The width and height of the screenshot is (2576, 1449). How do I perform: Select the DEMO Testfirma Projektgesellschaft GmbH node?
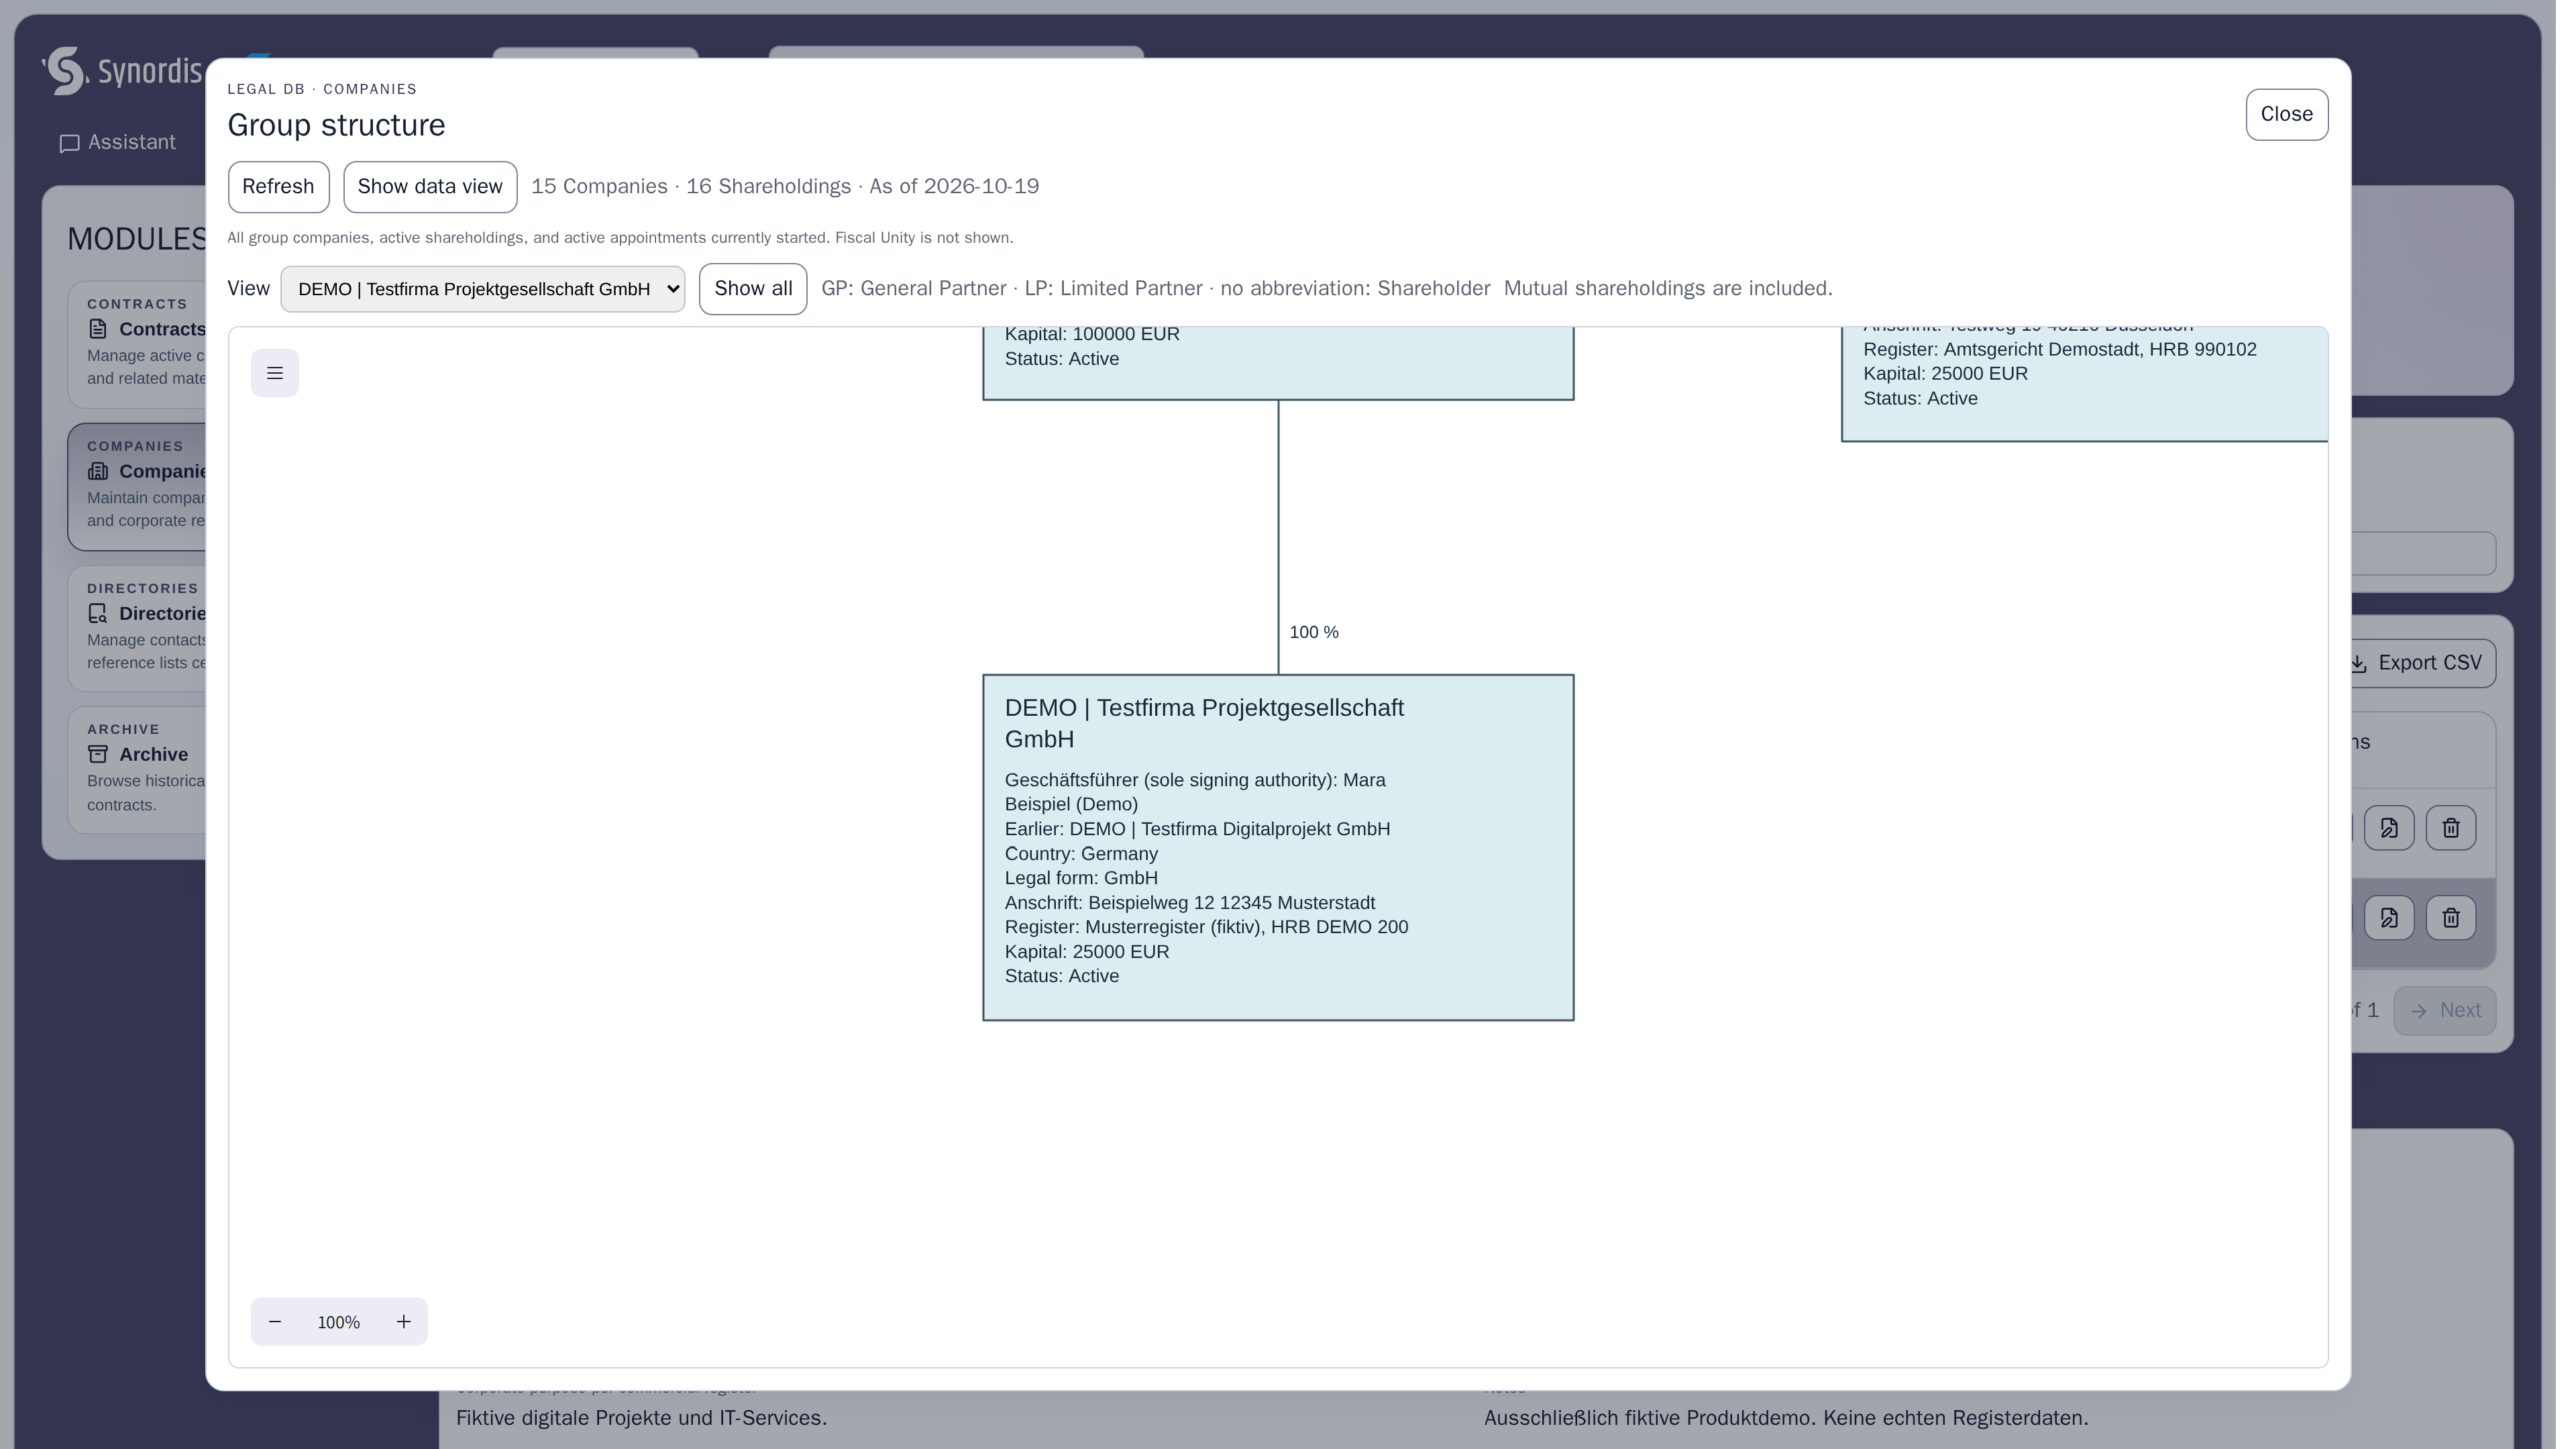(x=1278, y=847)
